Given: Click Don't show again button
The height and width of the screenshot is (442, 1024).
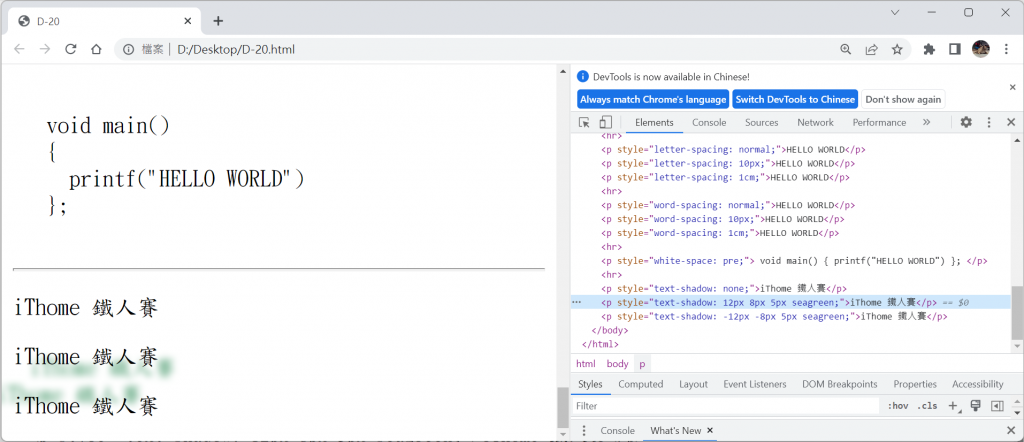Looking at the screenshot, I should coord(903,99).
